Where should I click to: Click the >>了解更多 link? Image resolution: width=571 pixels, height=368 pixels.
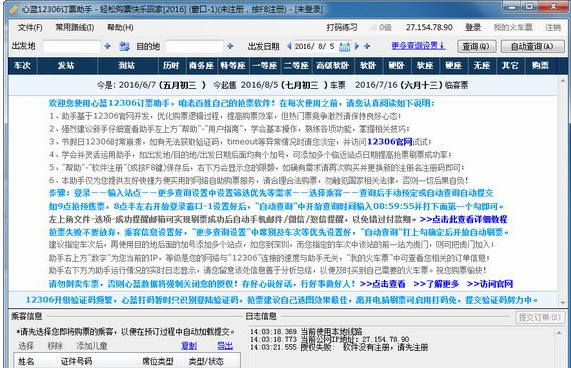(436, 284)
